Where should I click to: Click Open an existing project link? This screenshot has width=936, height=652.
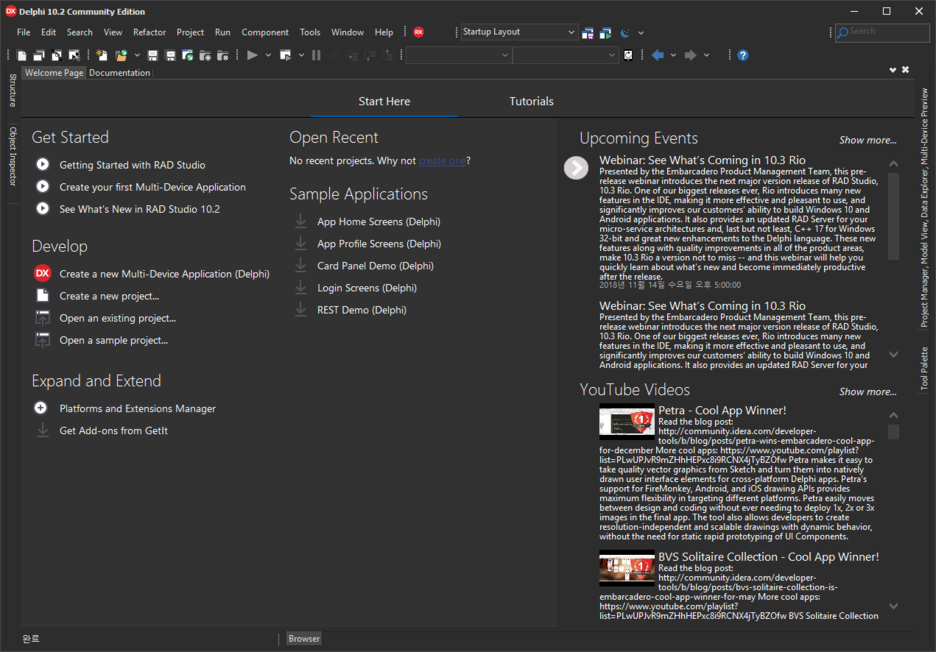pos(118,318)
